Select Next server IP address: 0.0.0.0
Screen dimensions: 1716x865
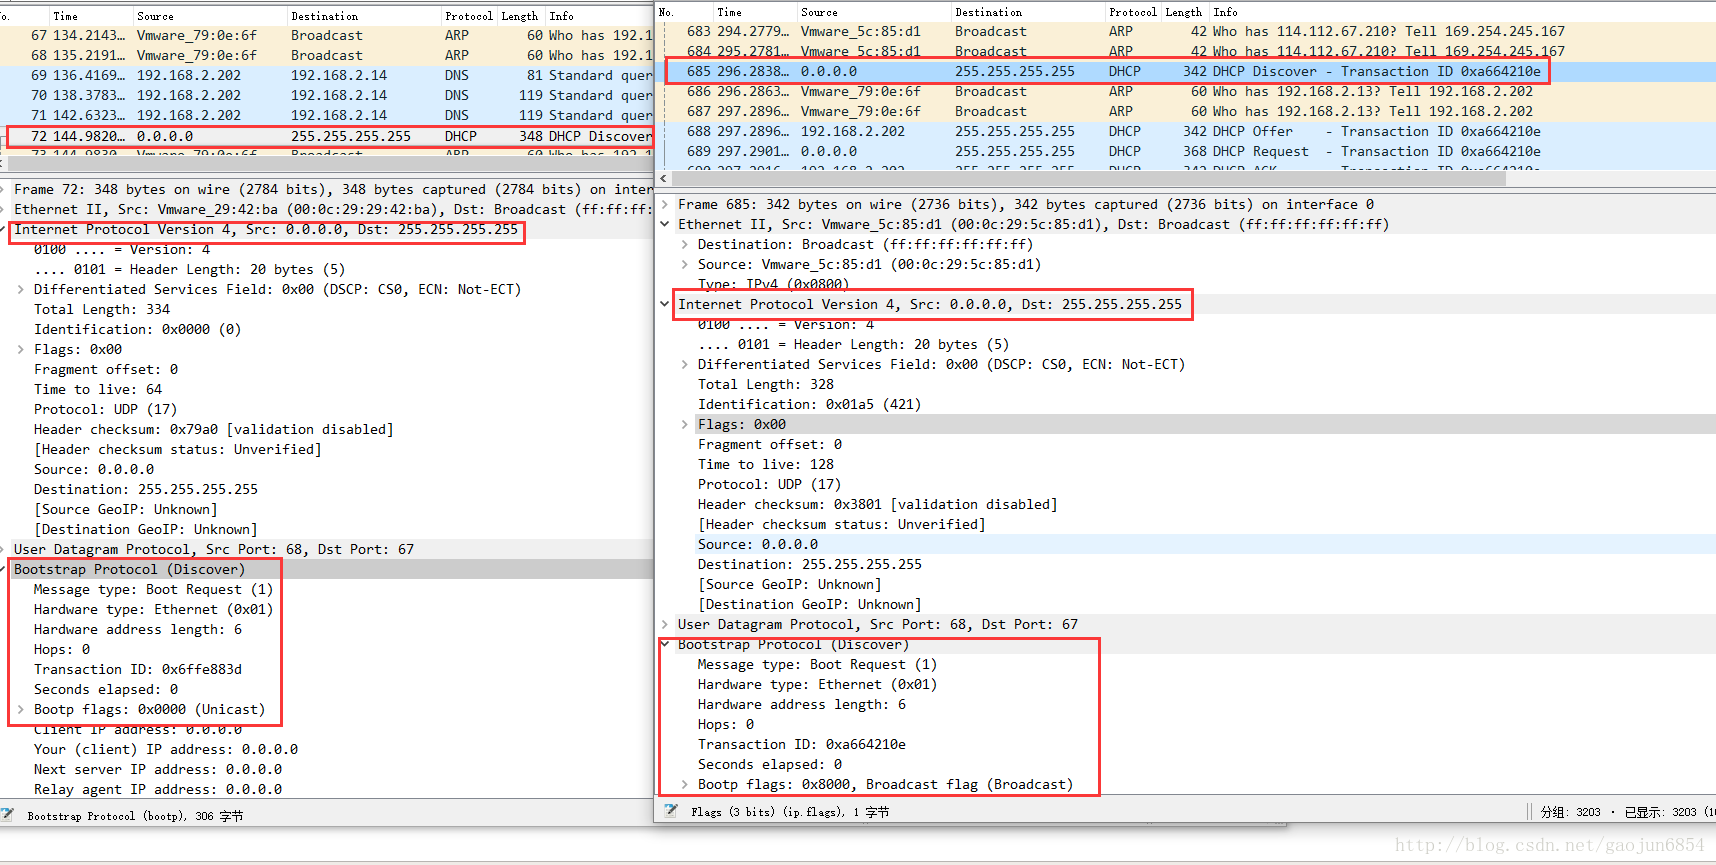pos(158,769)
